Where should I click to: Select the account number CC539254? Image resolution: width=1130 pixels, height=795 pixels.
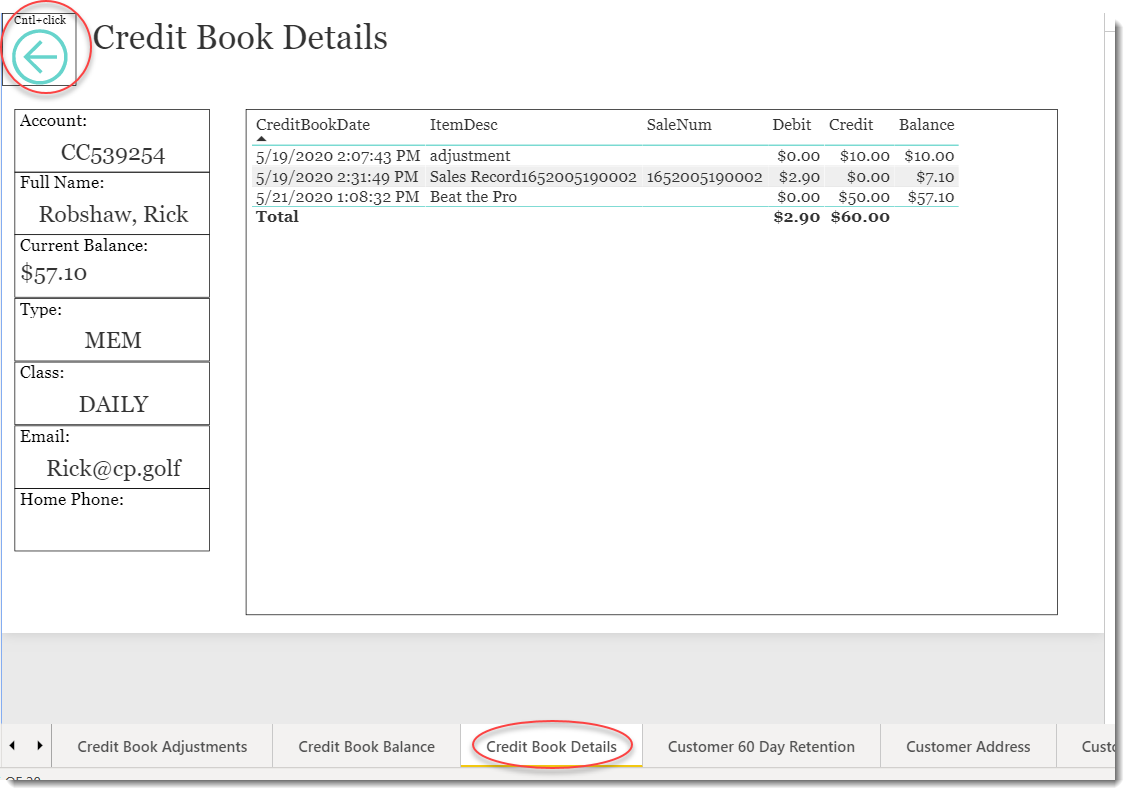point(113,154)
